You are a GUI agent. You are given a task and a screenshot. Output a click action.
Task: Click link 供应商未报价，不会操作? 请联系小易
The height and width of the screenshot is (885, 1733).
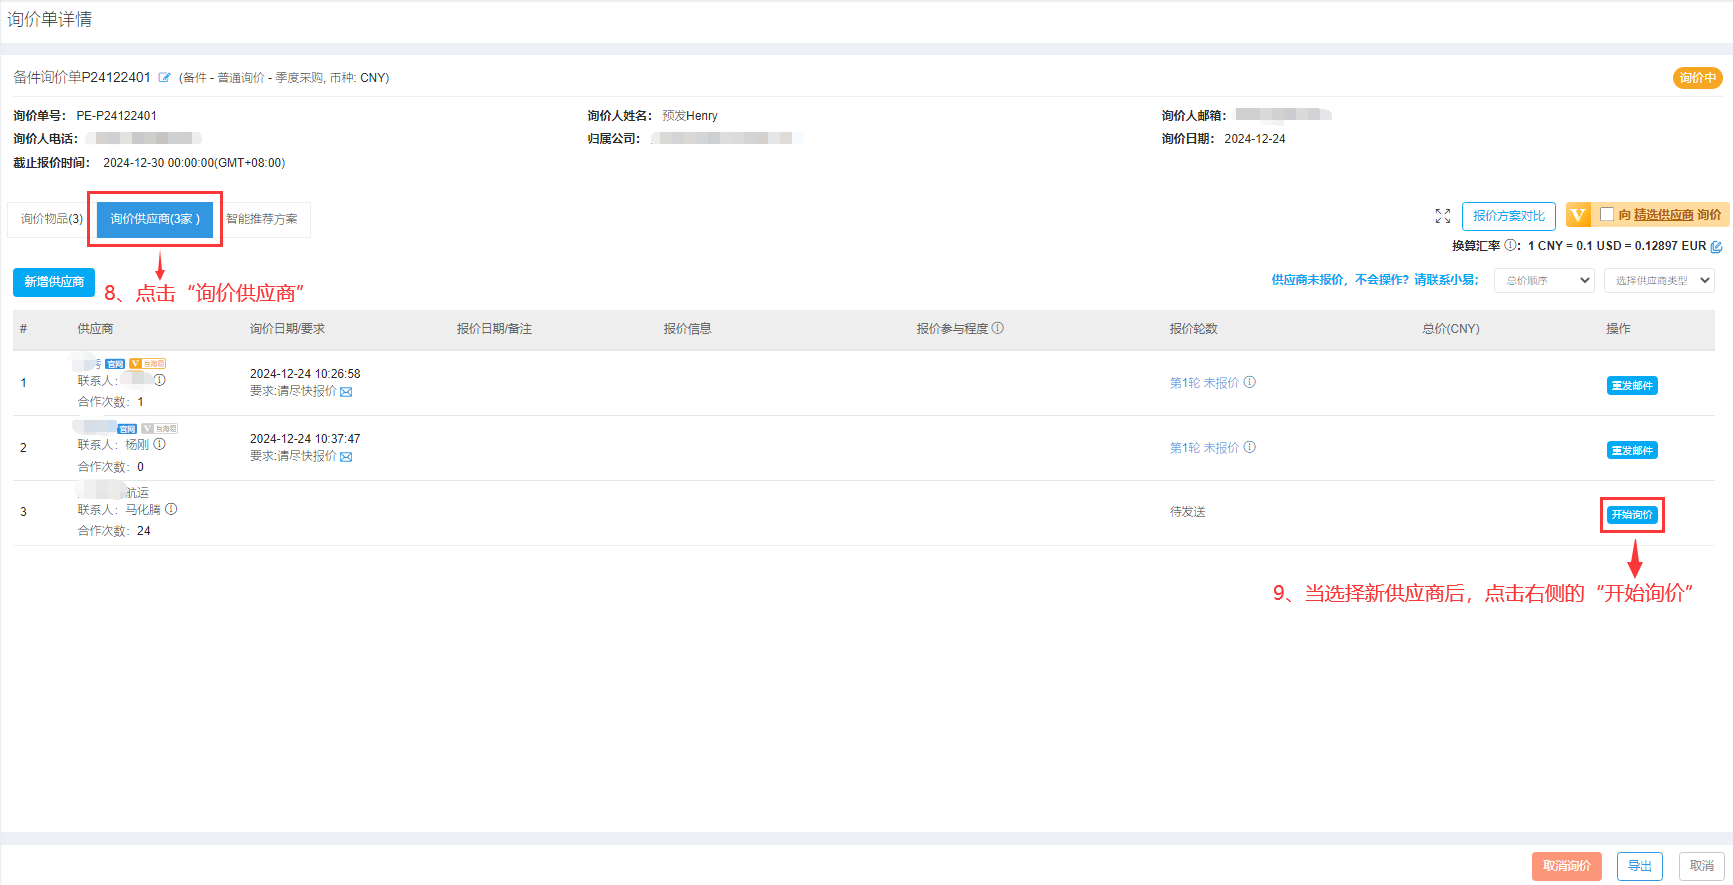tap(1375, 280)
